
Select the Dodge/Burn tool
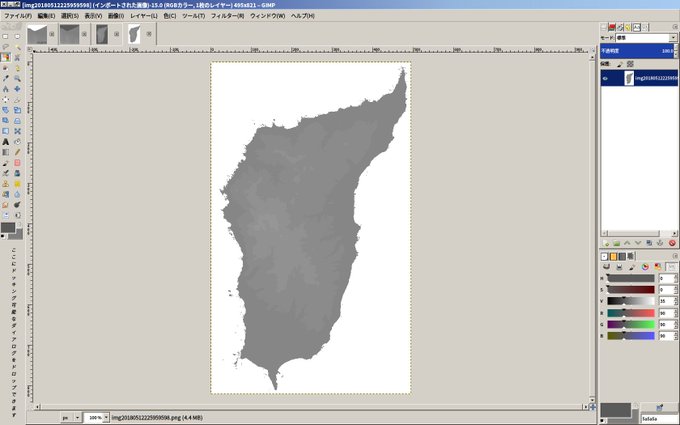(x=17, y=205)
